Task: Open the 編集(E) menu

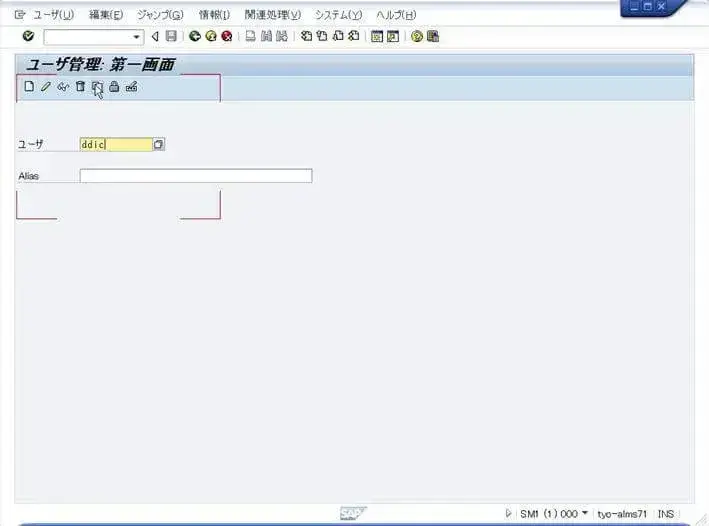Action: [x=106, y=15]
